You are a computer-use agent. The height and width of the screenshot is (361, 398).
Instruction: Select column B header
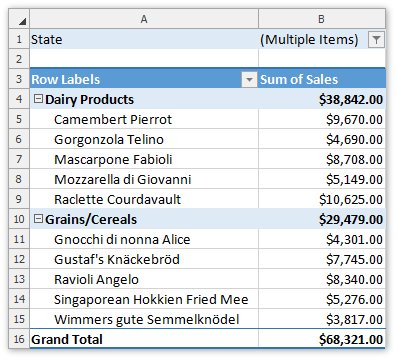322,19
